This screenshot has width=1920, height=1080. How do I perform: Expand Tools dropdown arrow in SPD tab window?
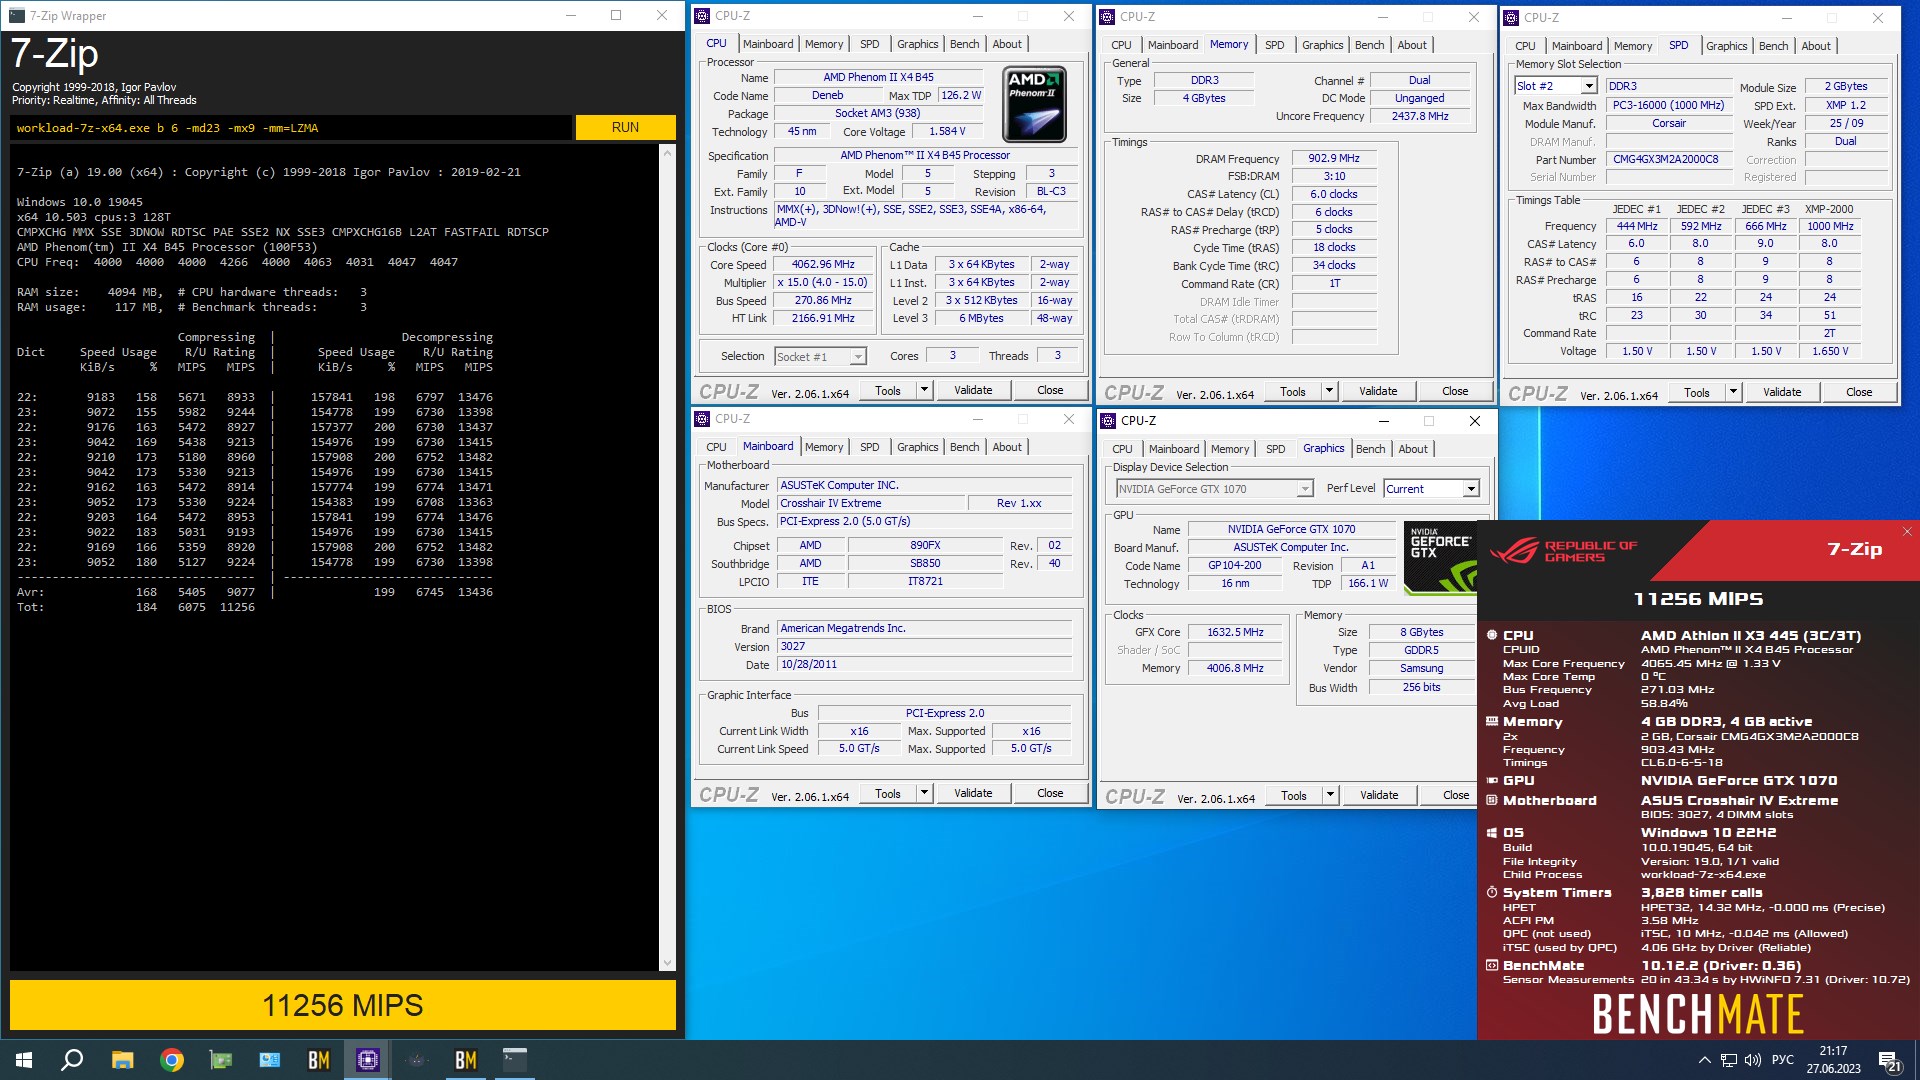coord(1733,392)
